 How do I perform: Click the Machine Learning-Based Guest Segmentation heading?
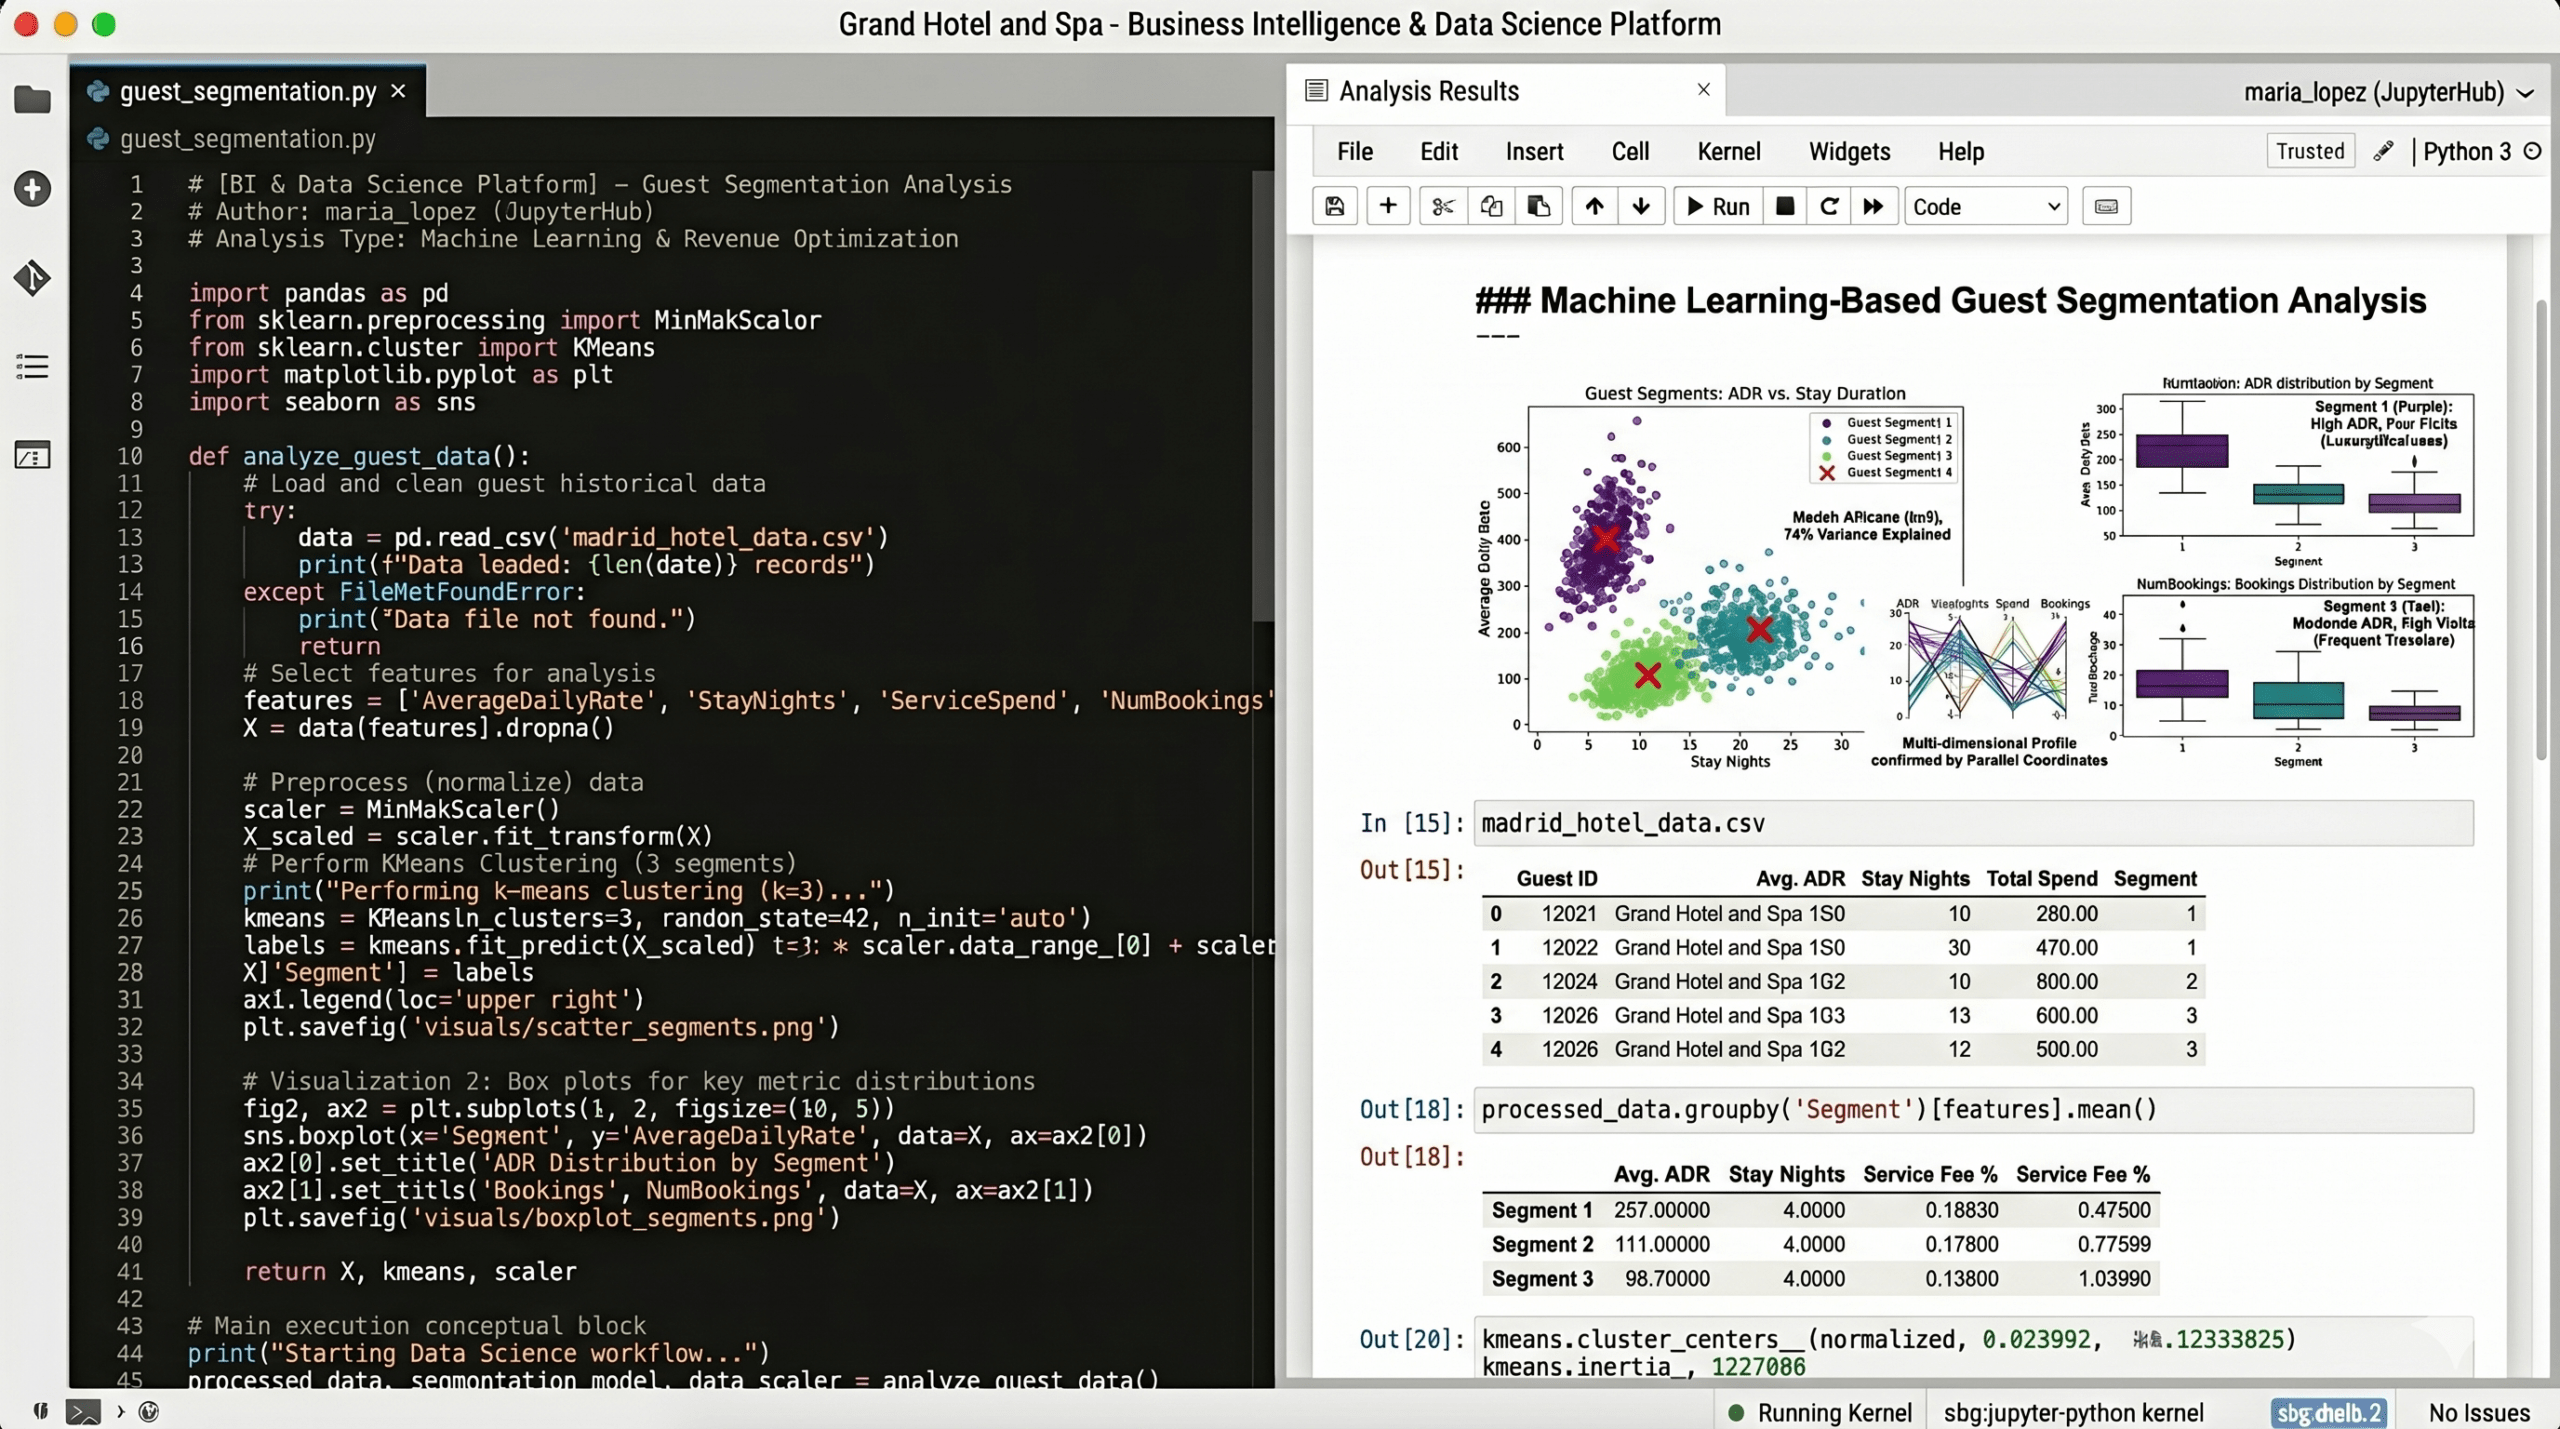pyautogui.click(x=1950, y=301)
